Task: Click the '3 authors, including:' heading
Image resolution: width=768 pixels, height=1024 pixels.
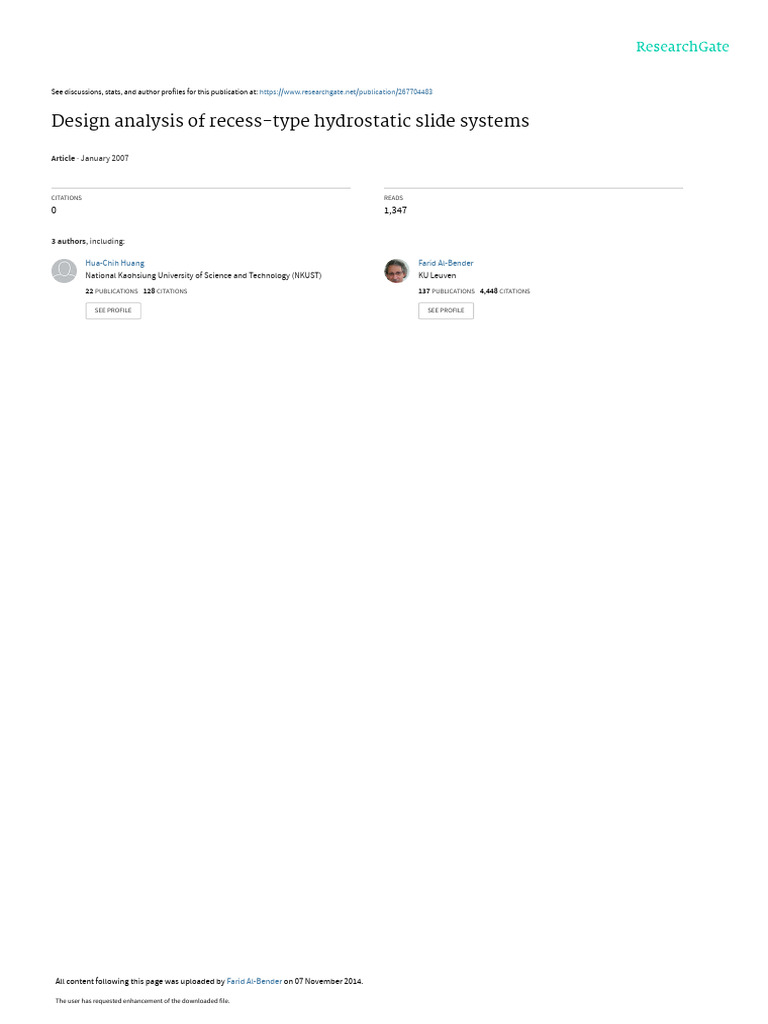Action: pos(88,242)
